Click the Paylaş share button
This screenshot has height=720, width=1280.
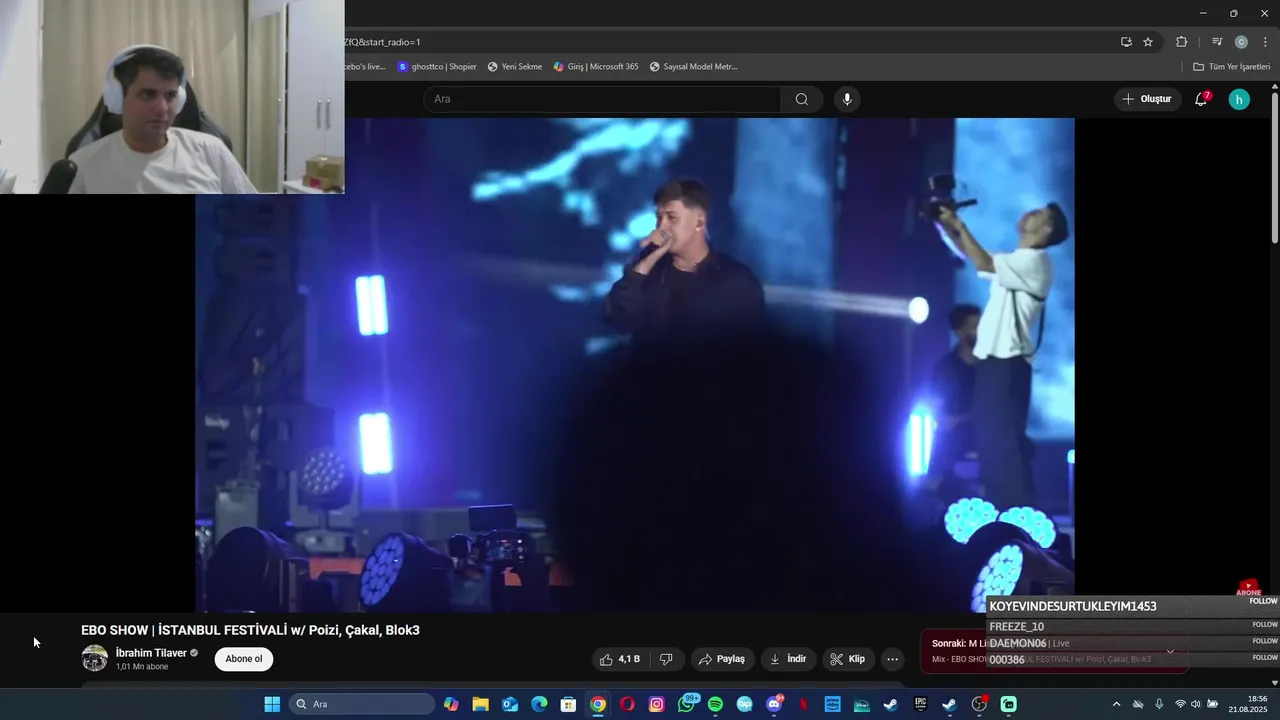click(x=722, y=659)
